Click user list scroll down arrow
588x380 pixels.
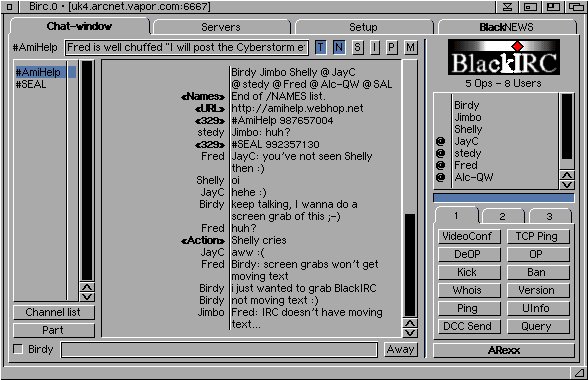(x=567, y=184)
